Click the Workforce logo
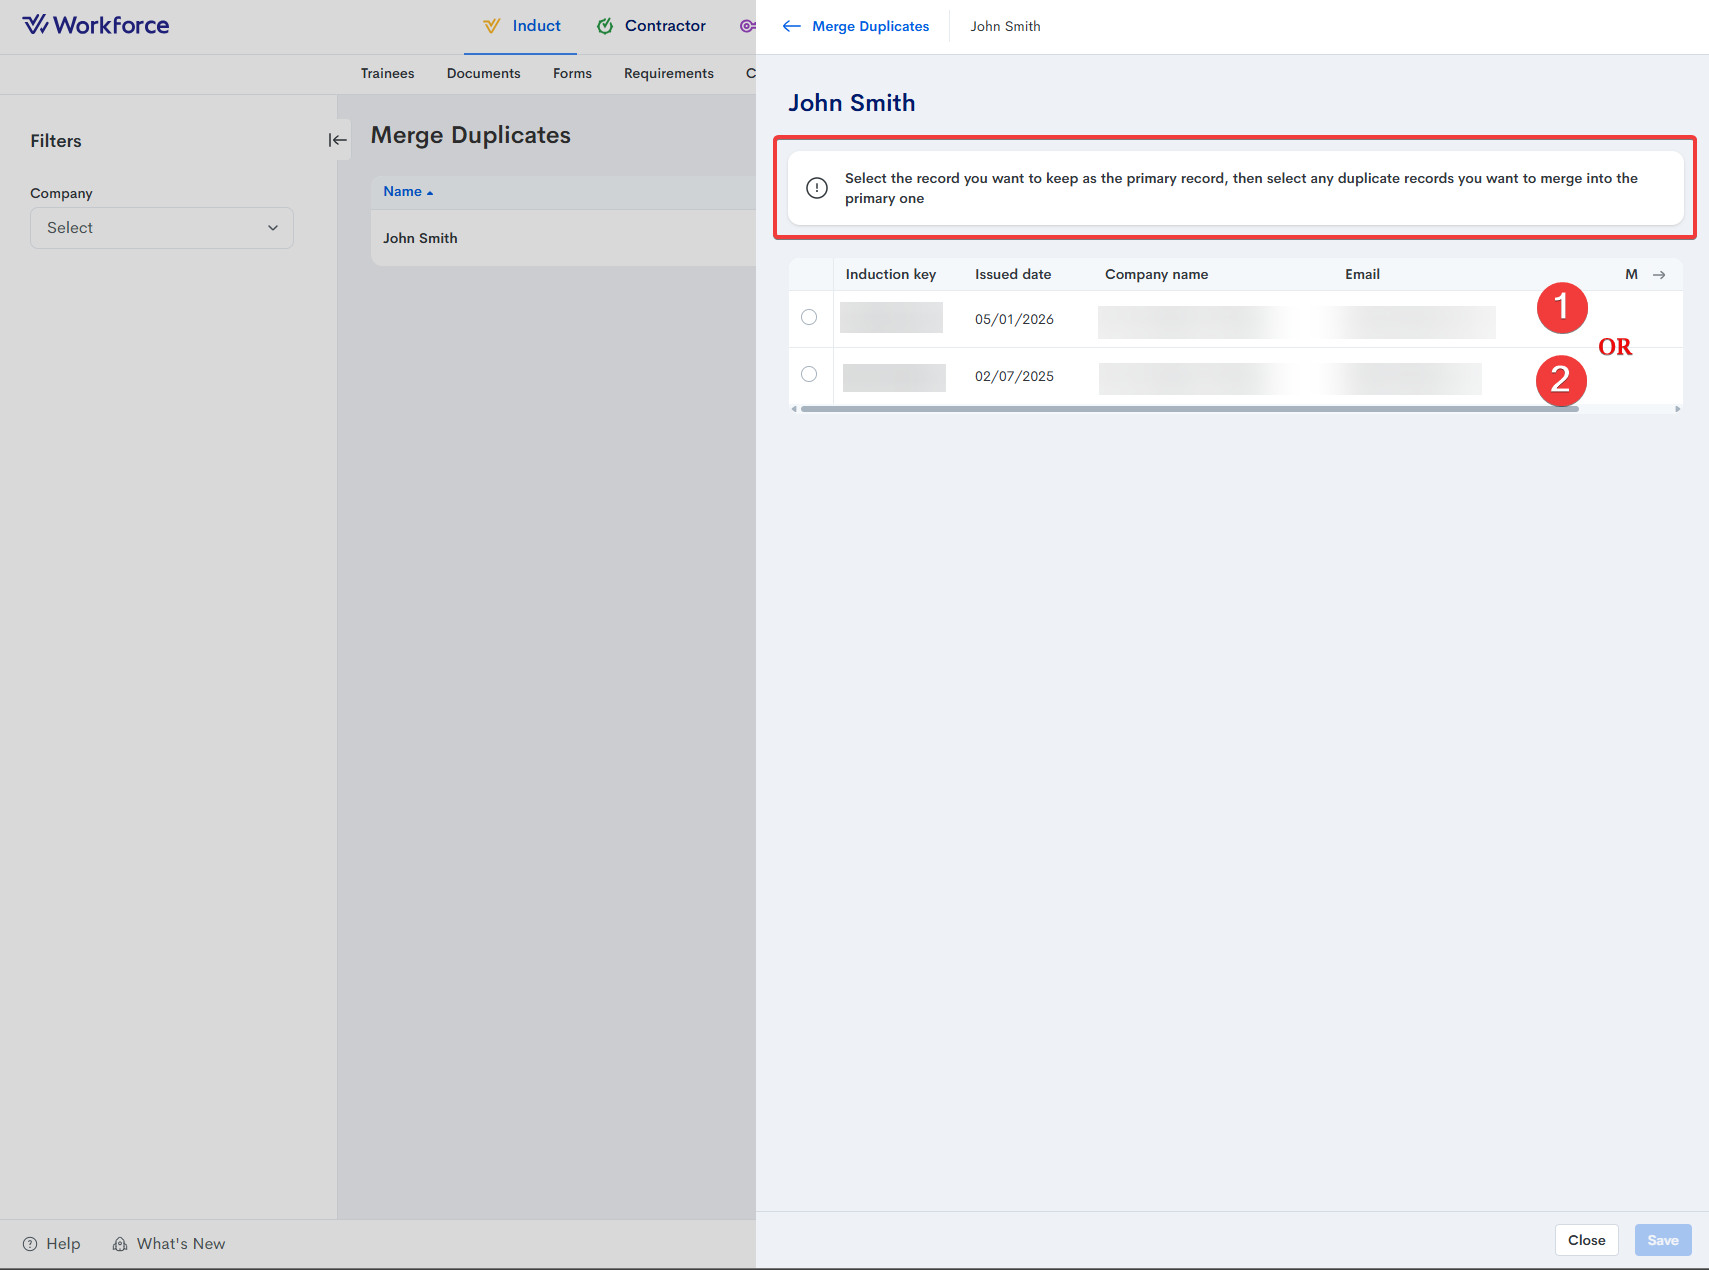The image size is (1709, 1270). [x=96, y=25]
